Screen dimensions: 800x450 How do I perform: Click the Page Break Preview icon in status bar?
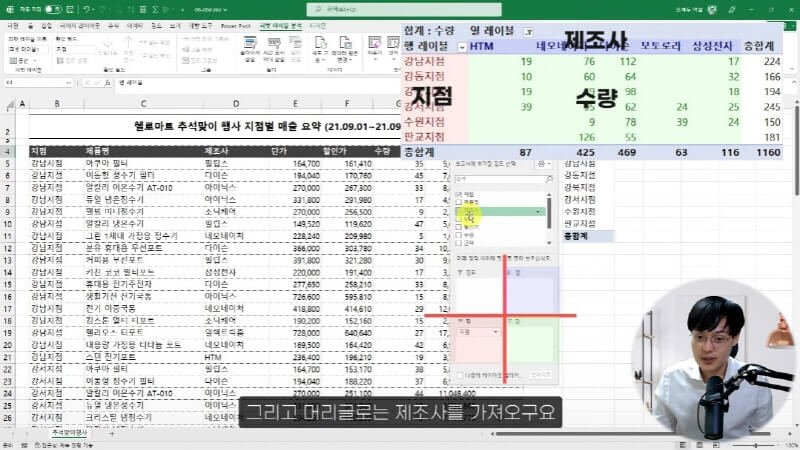[x=716, y=445]
